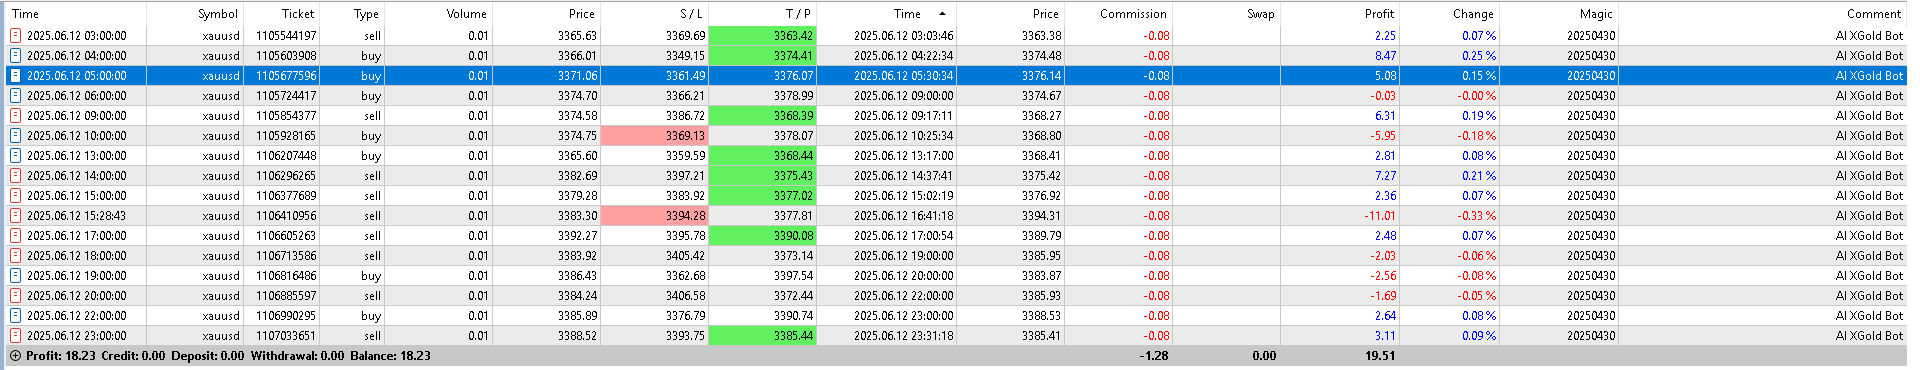Click the order icon of ticket 1105603908
This screenshot has width=1920, height=370.
tap(15, 56)
